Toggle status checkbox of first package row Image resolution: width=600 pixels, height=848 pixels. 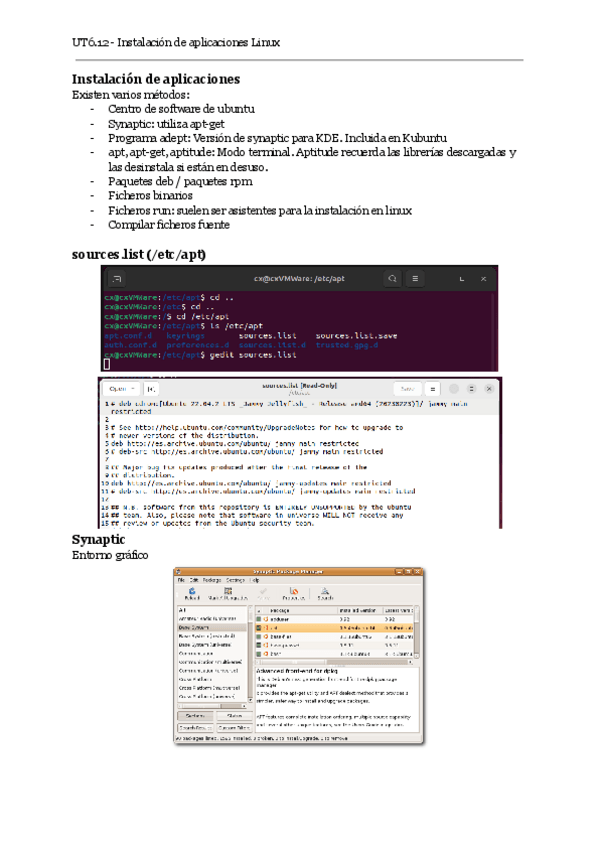coord(259,619)
